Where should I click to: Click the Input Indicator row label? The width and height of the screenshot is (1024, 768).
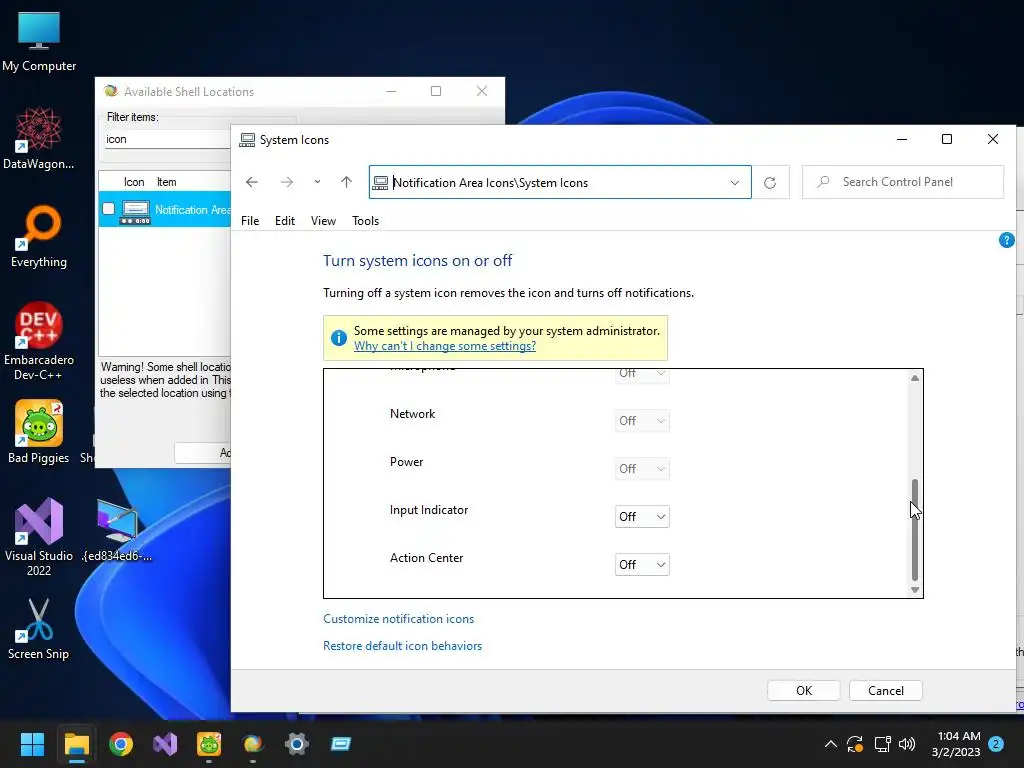(x=428, y=510)
